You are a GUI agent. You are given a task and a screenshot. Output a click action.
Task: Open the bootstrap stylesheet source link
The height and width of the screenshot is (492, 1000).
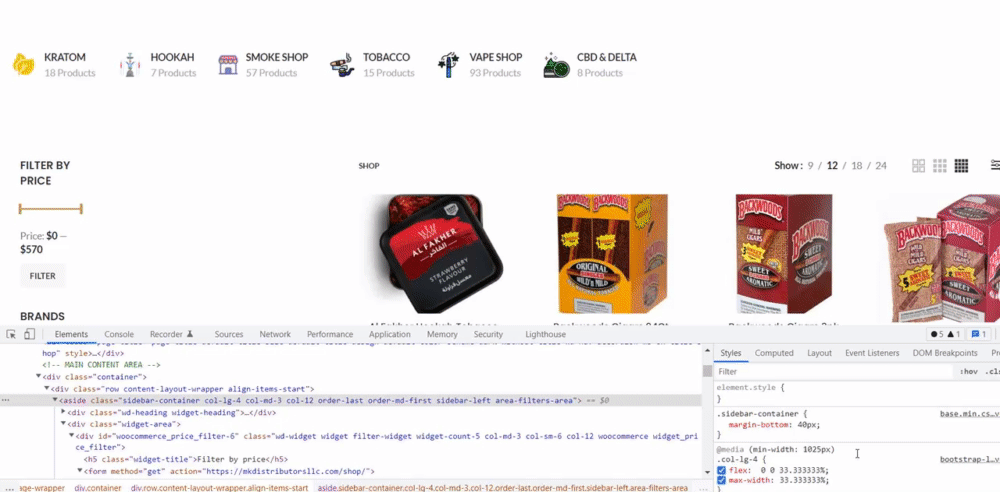(x=969, y=459)
